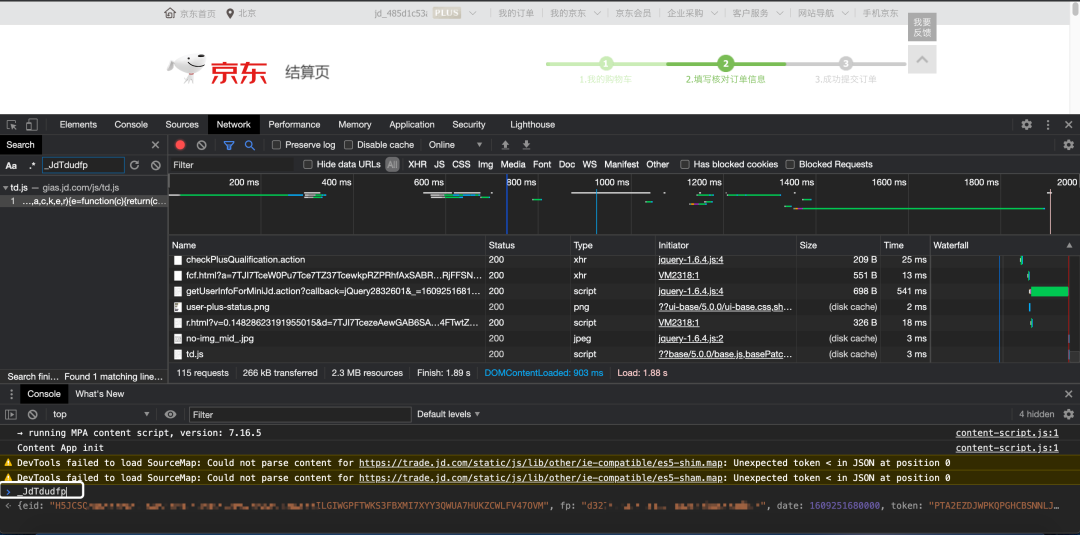Switch to the Performance tab
This screenshot has height=535, width=1080.
click(x=294, y=125)
